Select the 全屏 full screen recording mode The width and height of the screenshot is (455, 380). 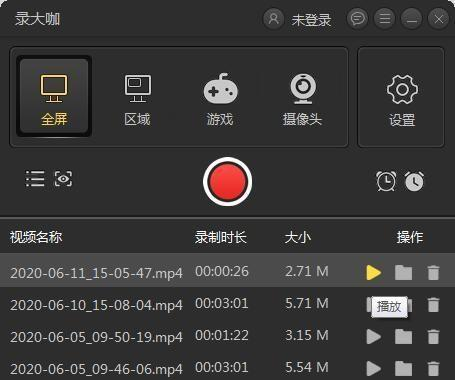54,96
